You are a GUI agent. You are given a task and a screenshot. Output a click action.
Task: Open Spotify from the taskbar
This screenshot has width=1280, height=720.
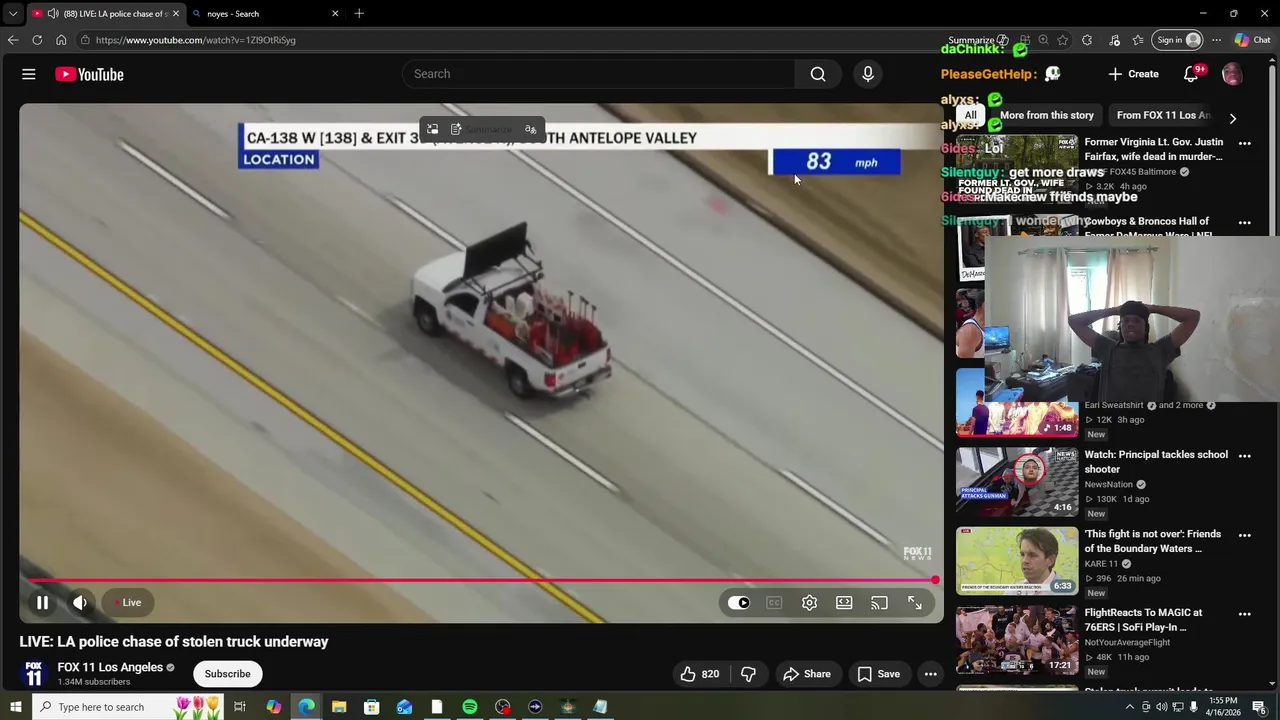pyautogui.click(x=469, y=707)
